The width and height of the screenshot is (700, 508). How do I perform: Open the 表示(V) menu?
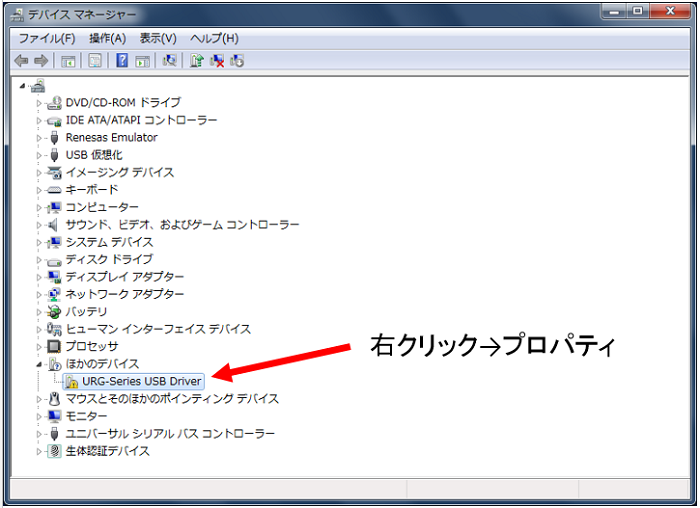click(x=158, y=38)
